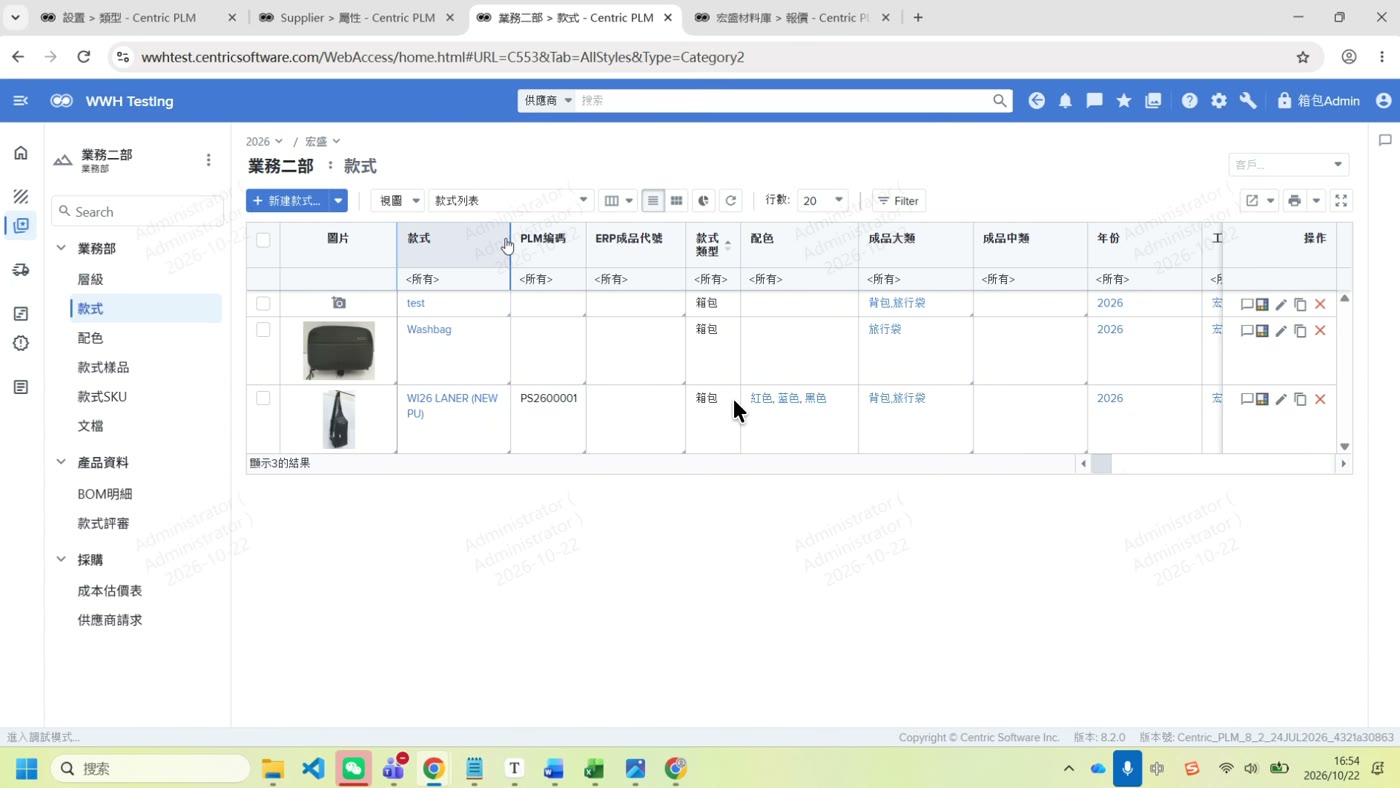Click the back arrow circle icon in header
Viewport: 1400px width, 788px height.
tap(1036, 101)
